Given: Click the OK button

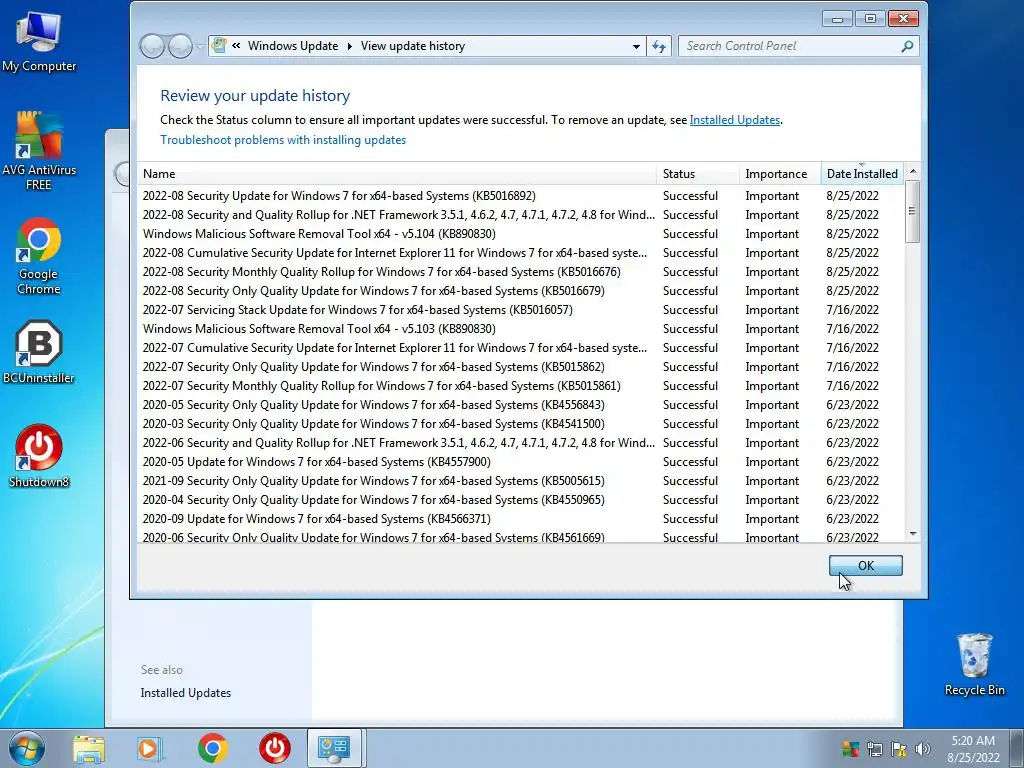Looking at the screenshot, I should [866, 566].
